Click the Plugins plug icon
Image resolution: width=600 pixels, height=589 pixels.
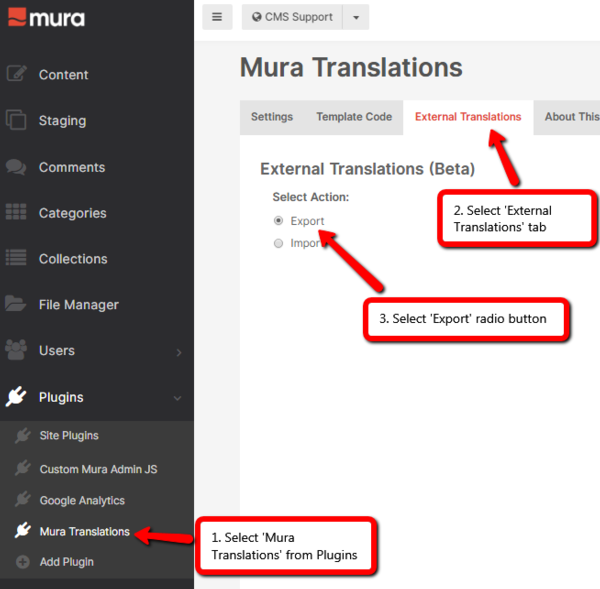tap(16, 396)
